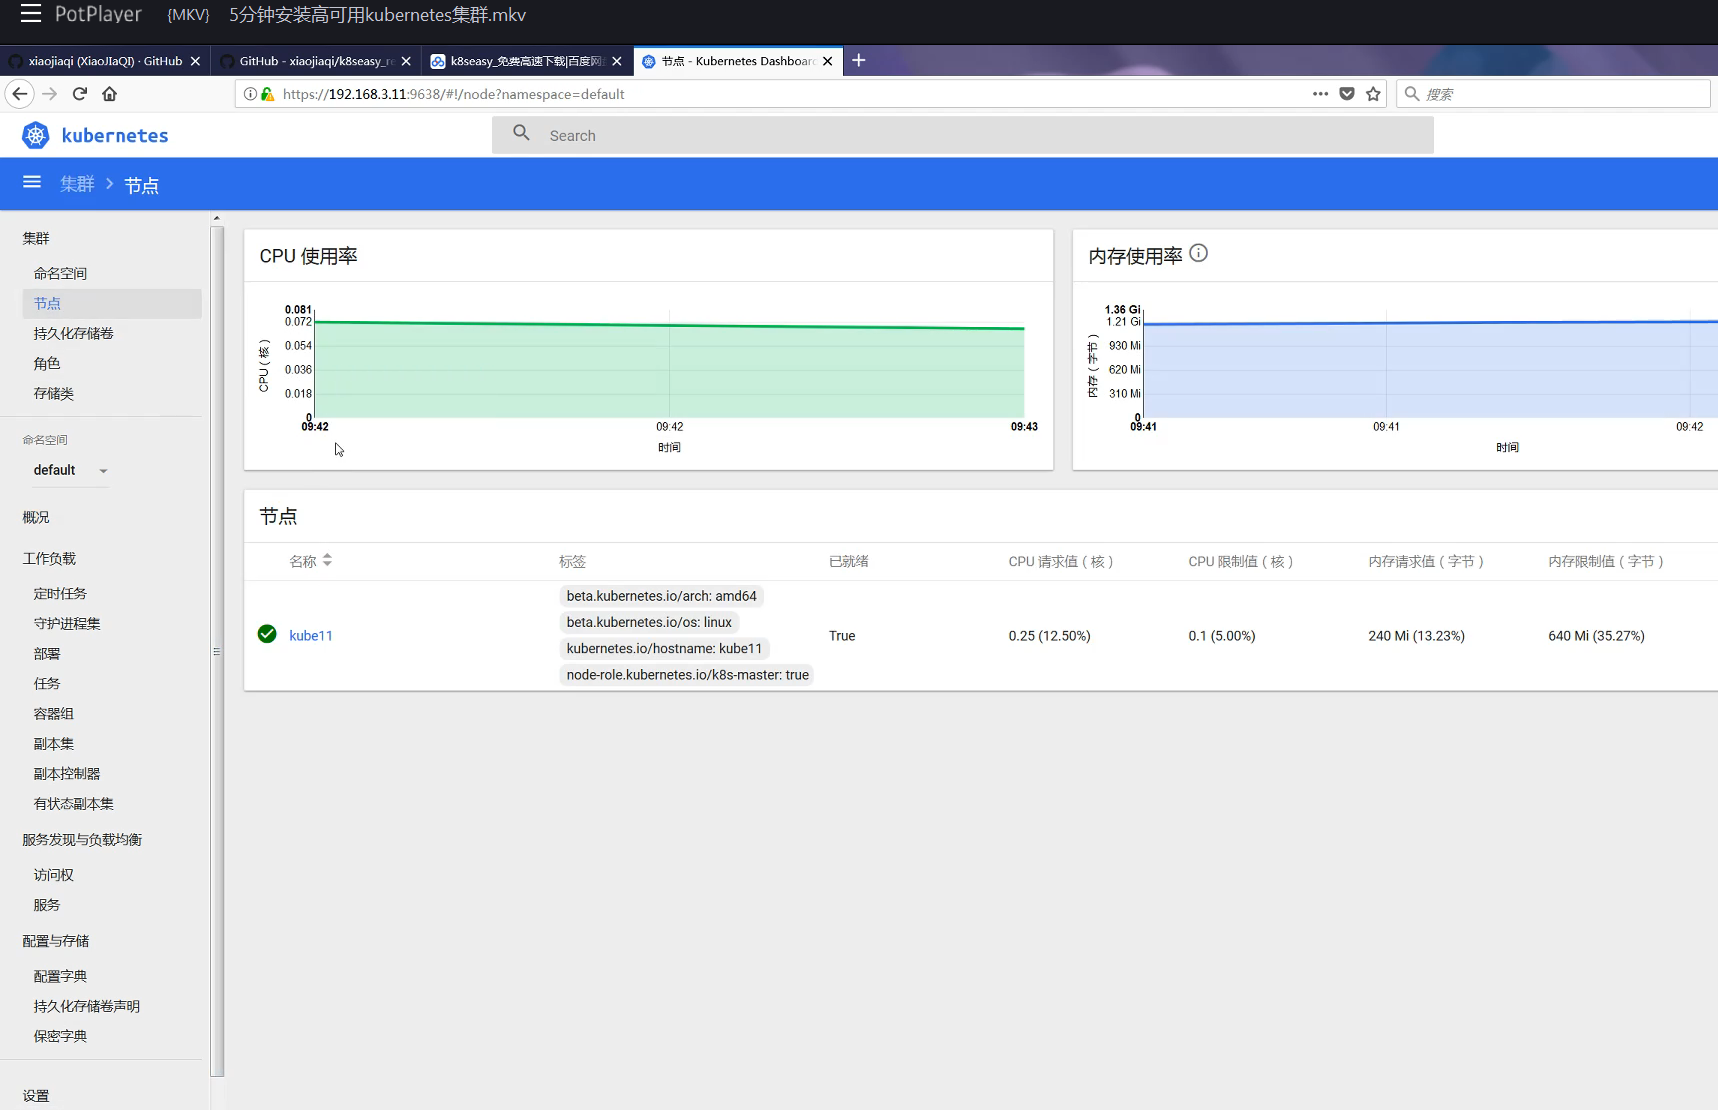Click site information icon in address bar
Screen dimensions: 1718x1110
[251, 94]
